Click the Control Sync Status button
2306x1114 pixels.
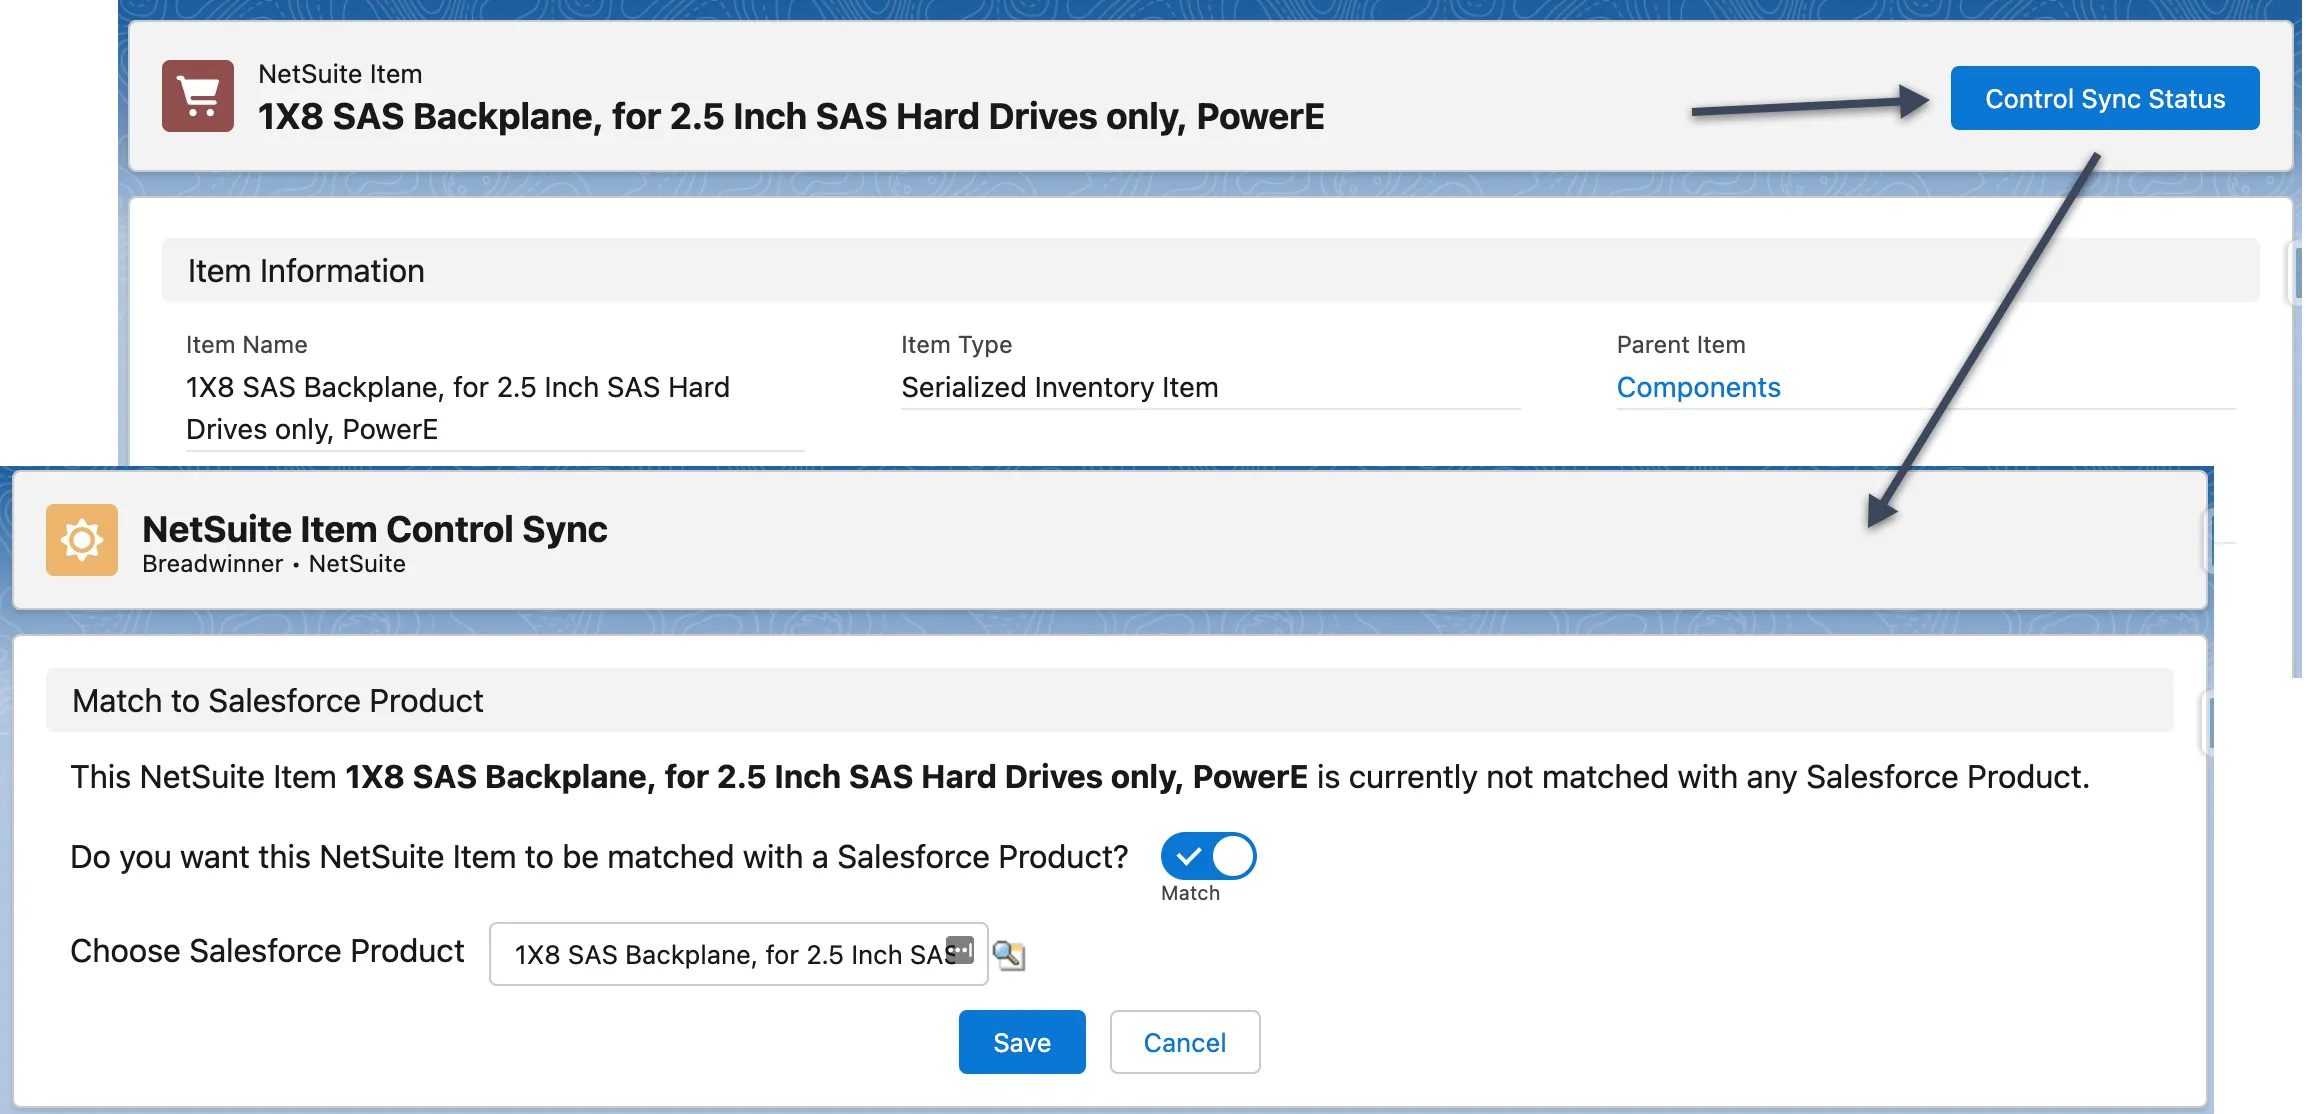tap(2104, 98)
